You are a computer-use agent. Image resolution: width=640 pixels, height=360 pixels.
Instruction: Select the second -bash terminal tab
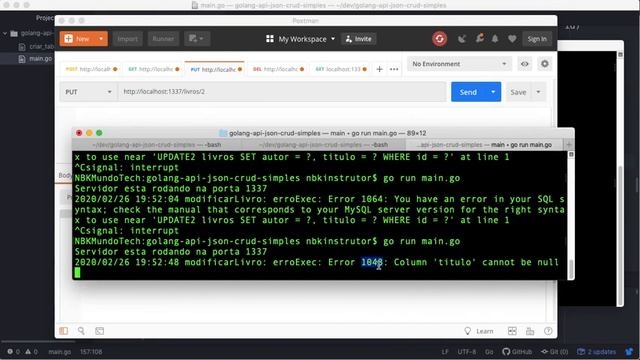(323, 145)
